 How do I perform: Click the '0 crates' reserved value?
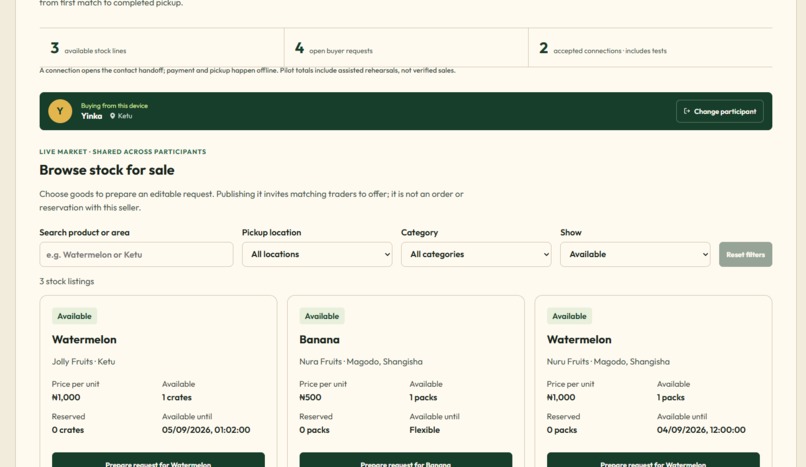click(68, 430)
